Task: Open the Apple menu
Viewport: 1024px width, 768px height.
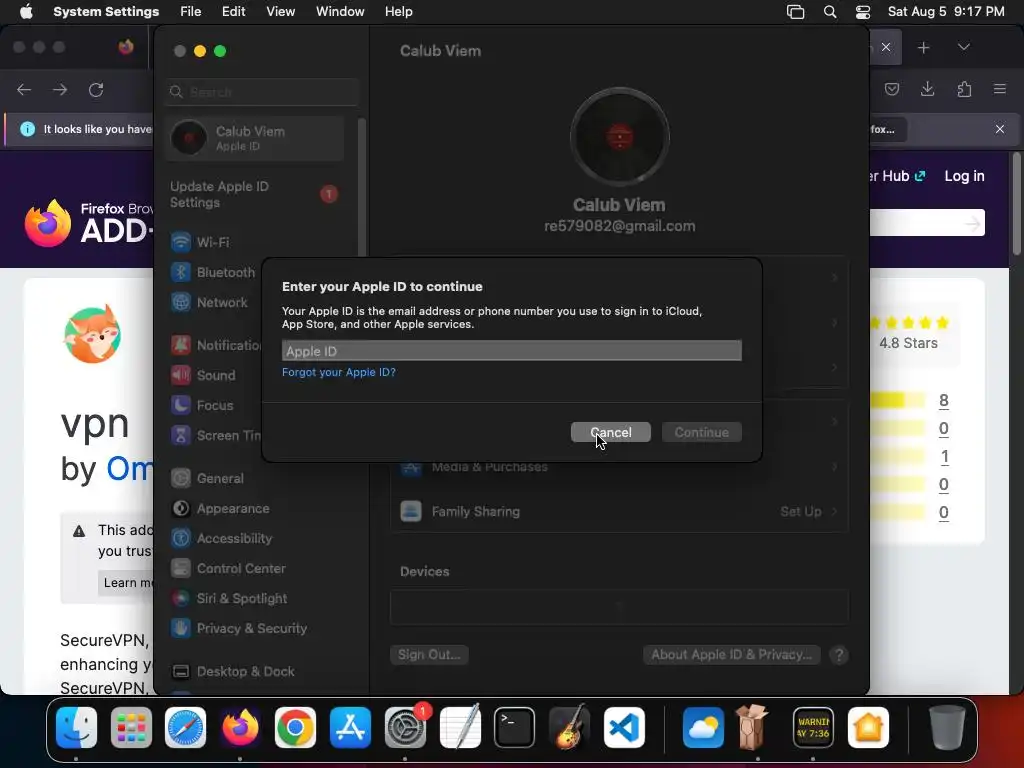Action: (26, 11)
